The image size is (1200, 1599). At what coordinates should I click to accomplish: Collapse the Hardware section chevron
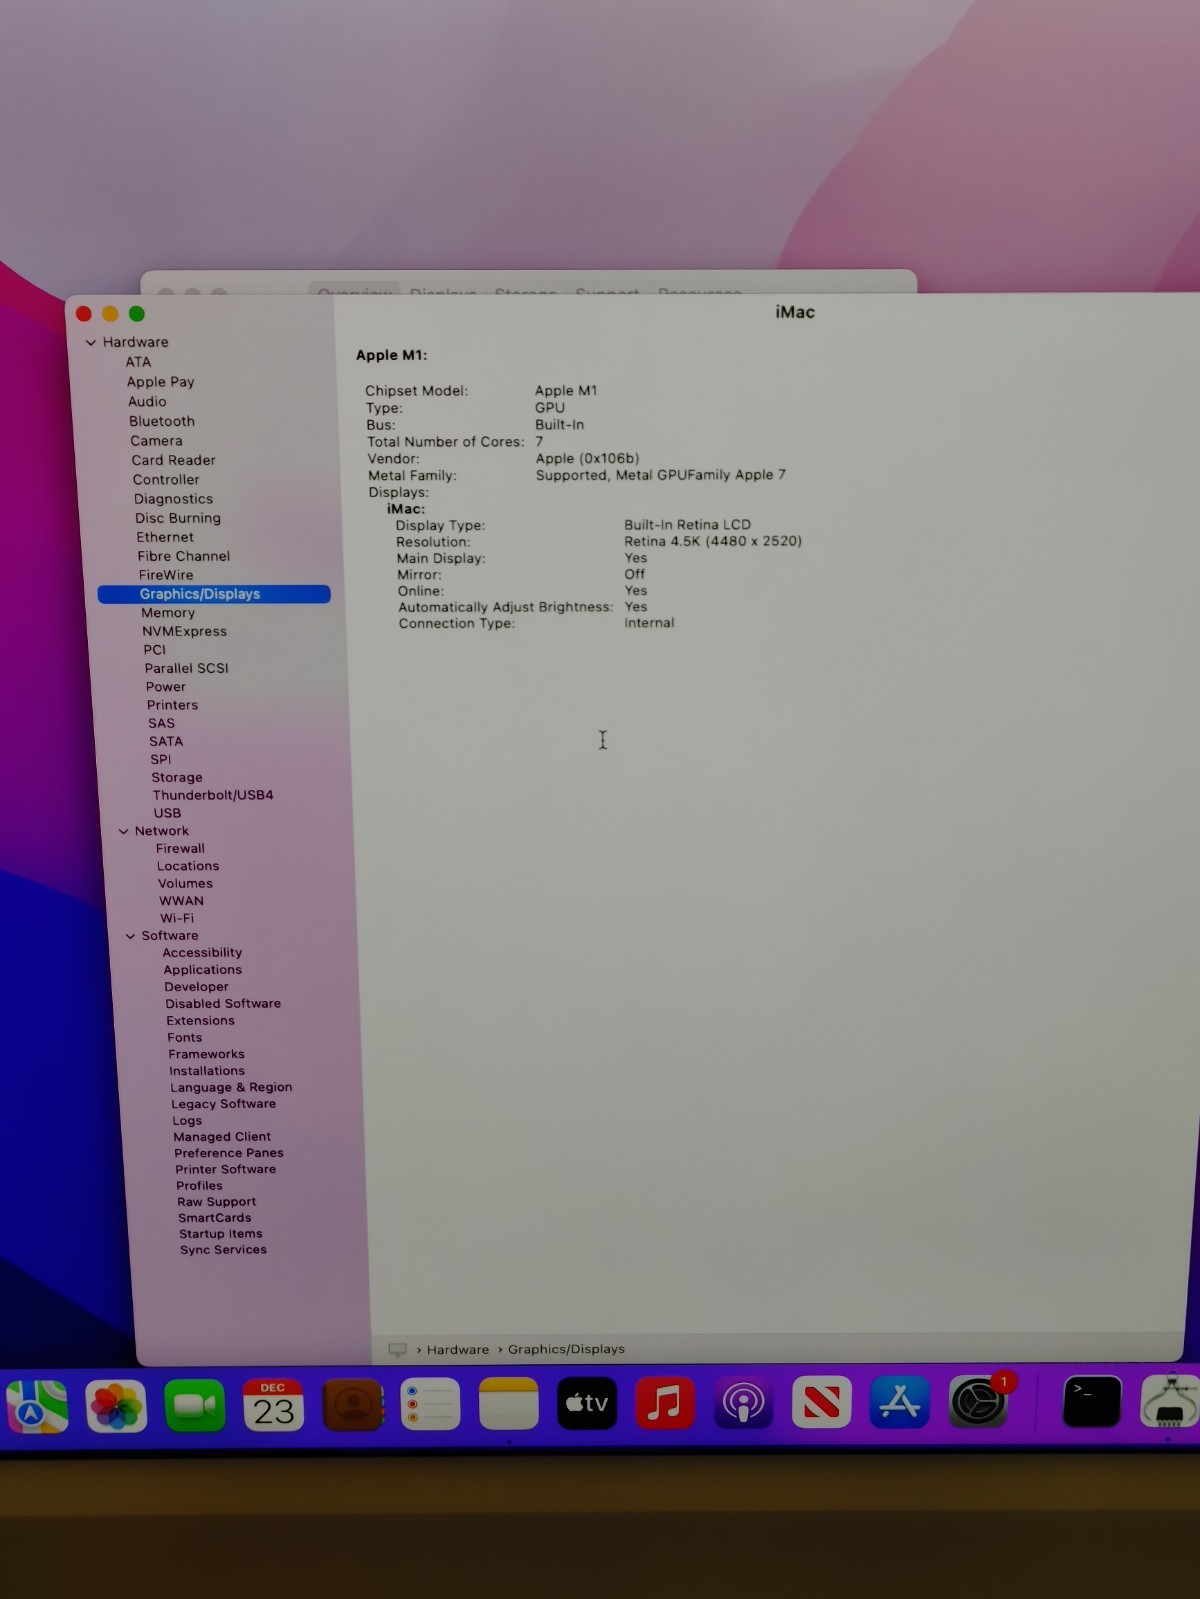pyautogui.click(x=91, y=343)
